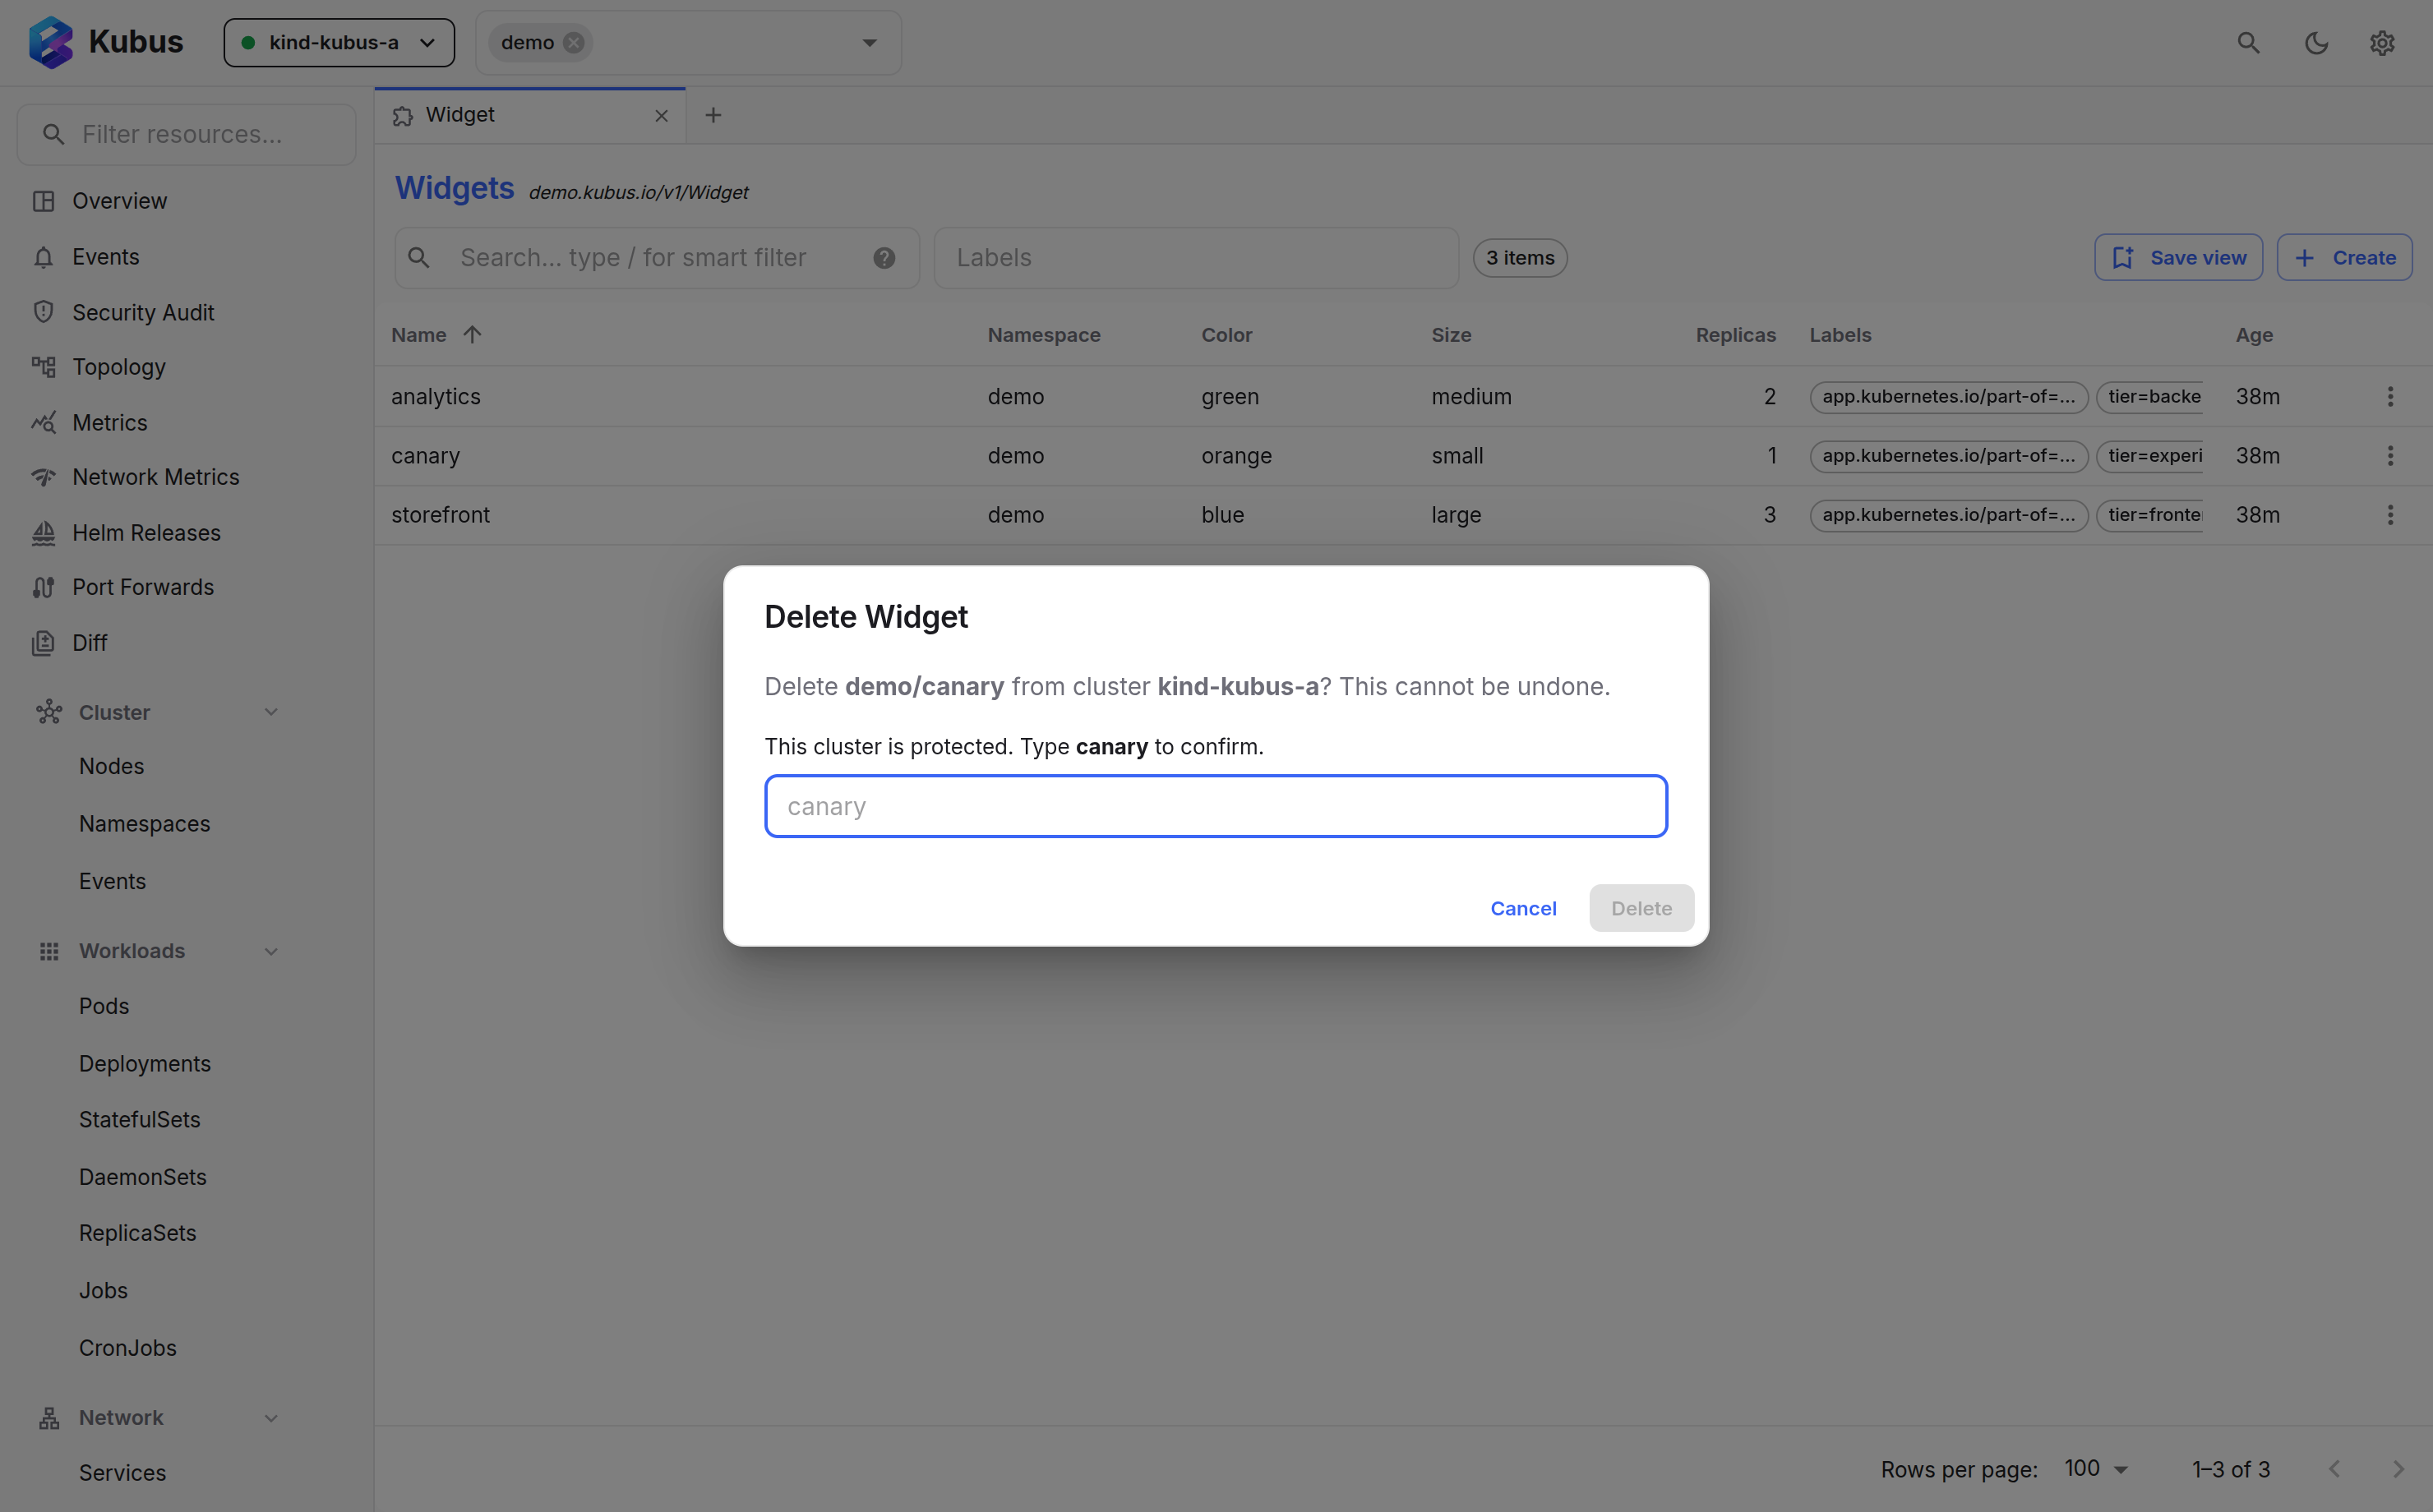Open Jobs list
Screen dimensions: 2433x1512
coord(104,1290)
